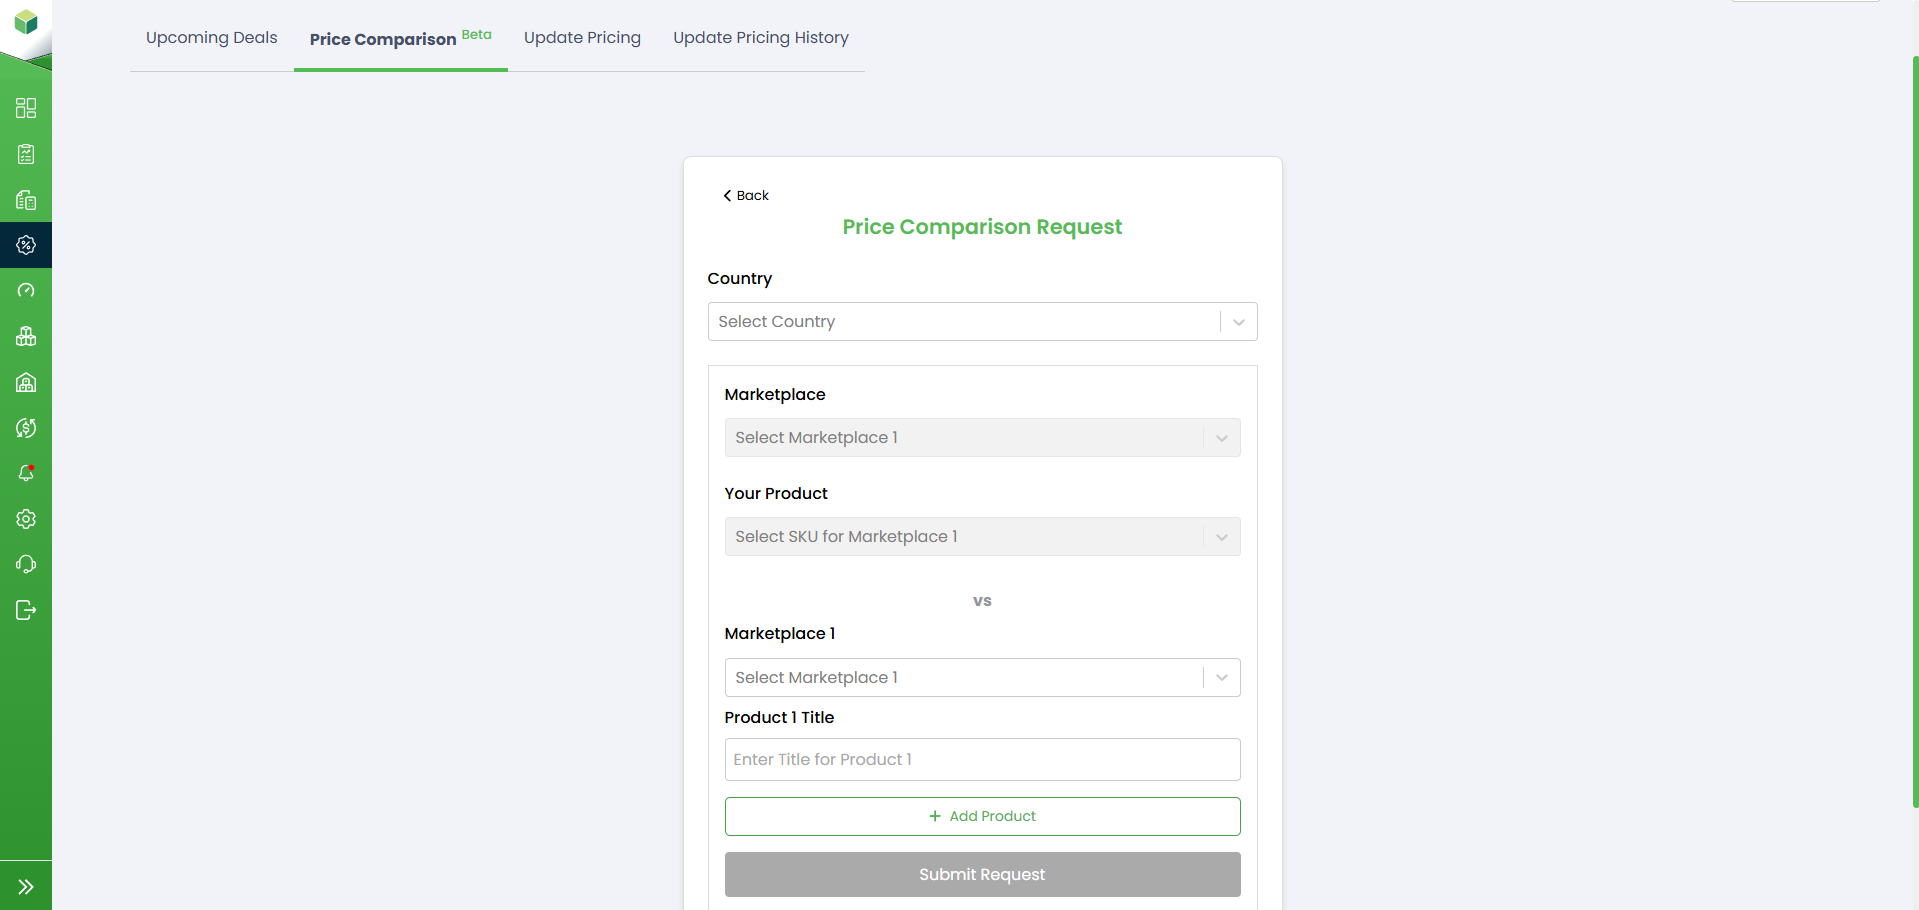Open the warehouse building sidebar icon
Screen dimensions: 1919x910
(x=26, y=383)
